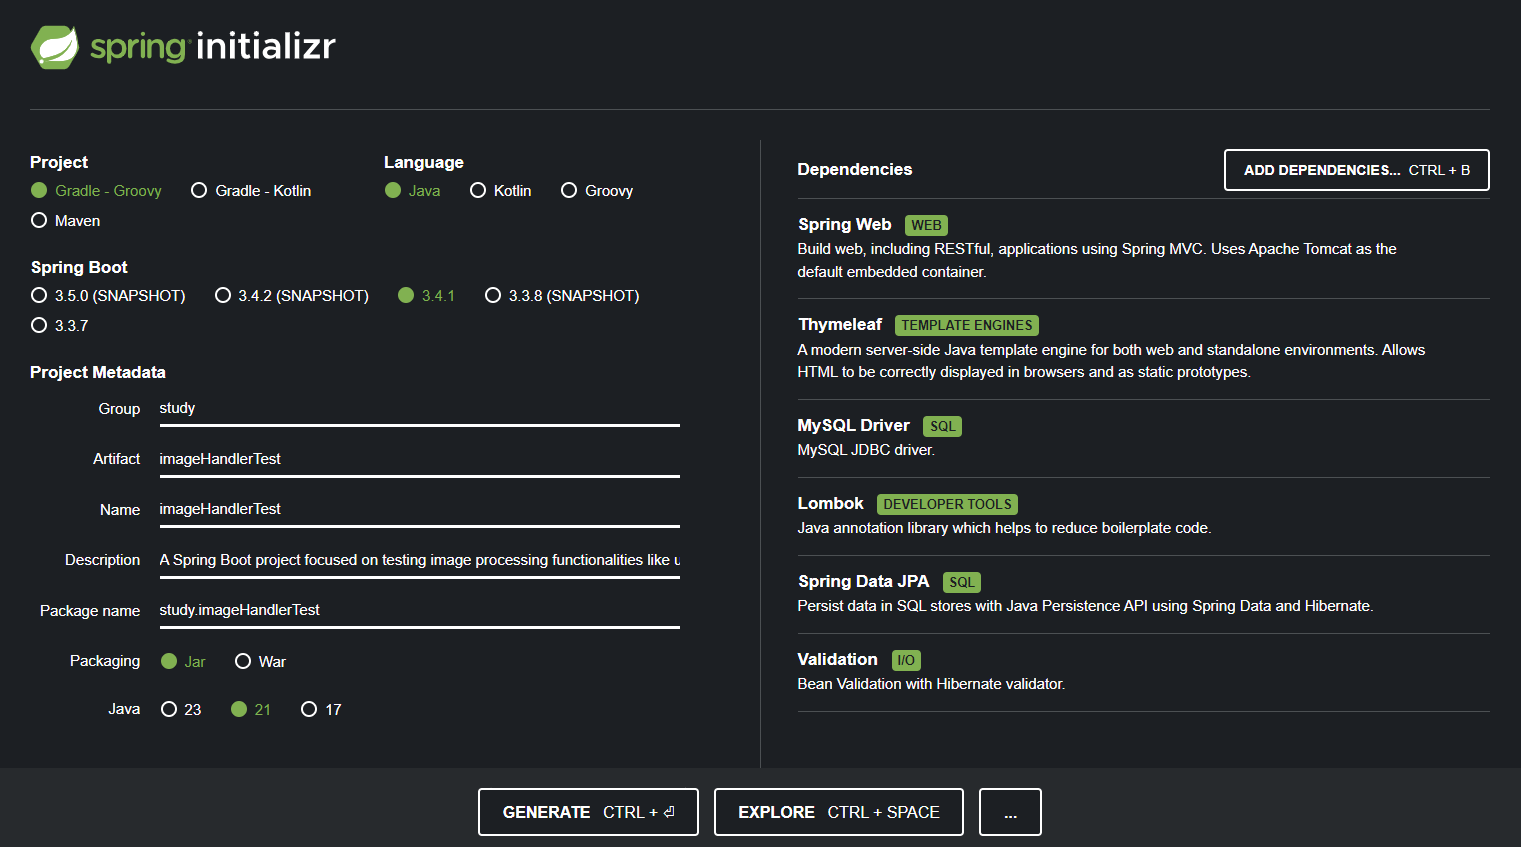Open the more options ellipsis button

coord(1010,812)
